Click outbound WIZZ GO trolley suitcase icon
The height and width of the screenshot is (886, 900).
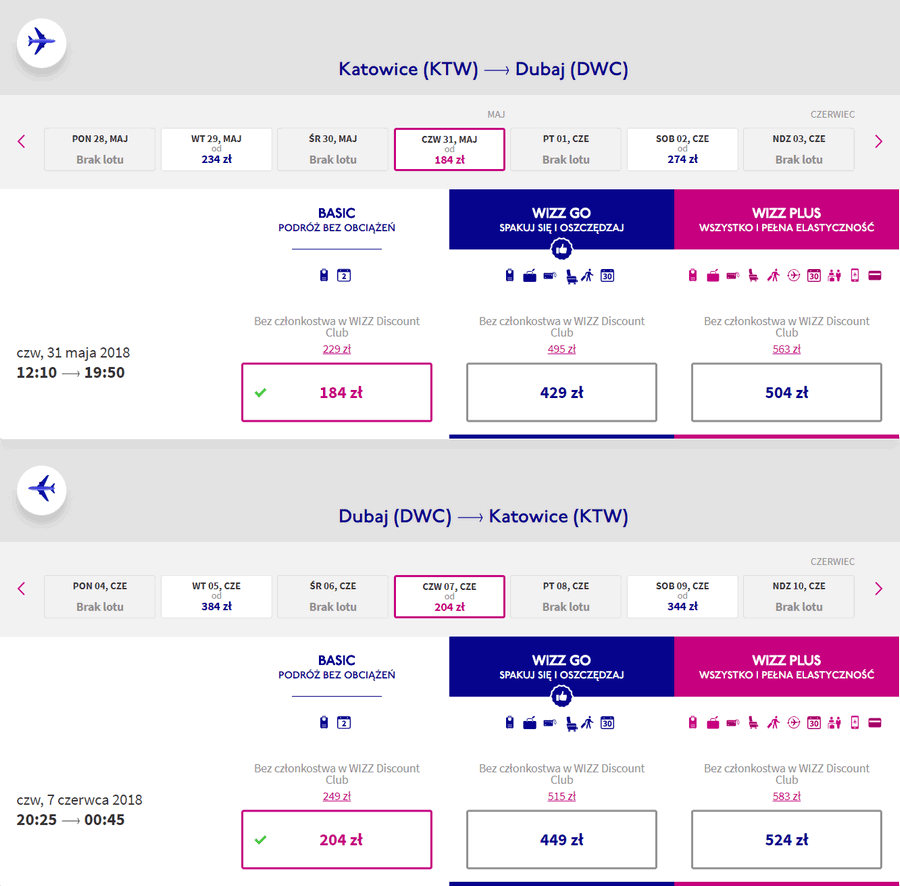pos(530,276)
